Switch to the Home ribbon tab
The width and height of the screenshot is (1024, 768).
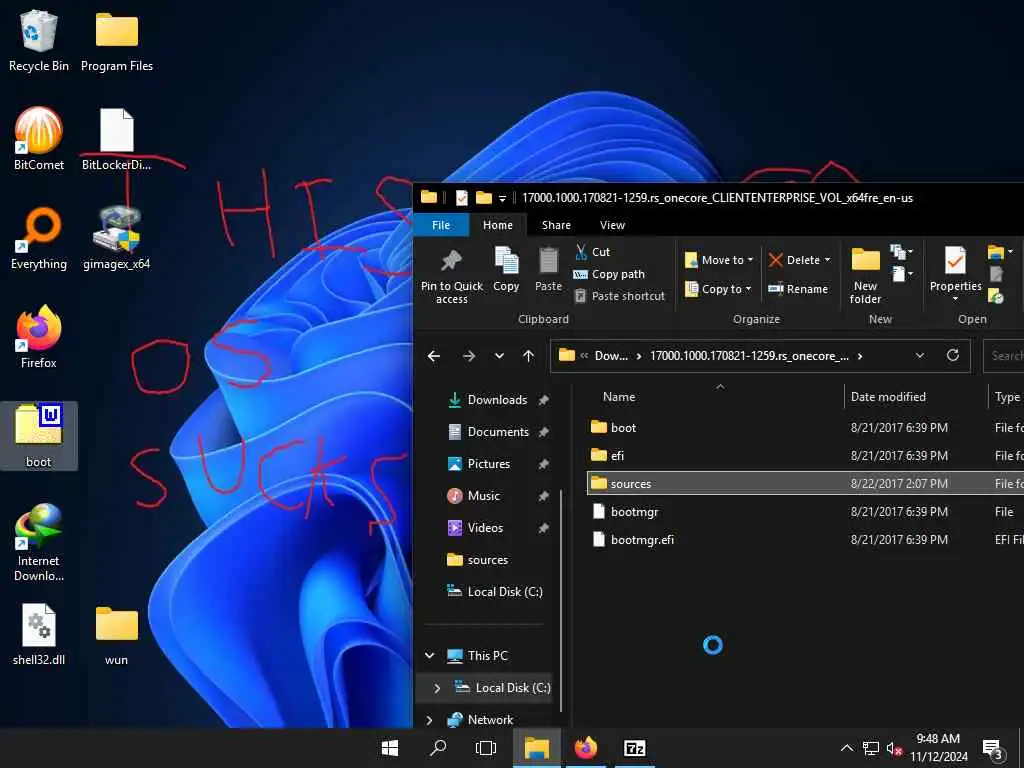click(498, 225)
